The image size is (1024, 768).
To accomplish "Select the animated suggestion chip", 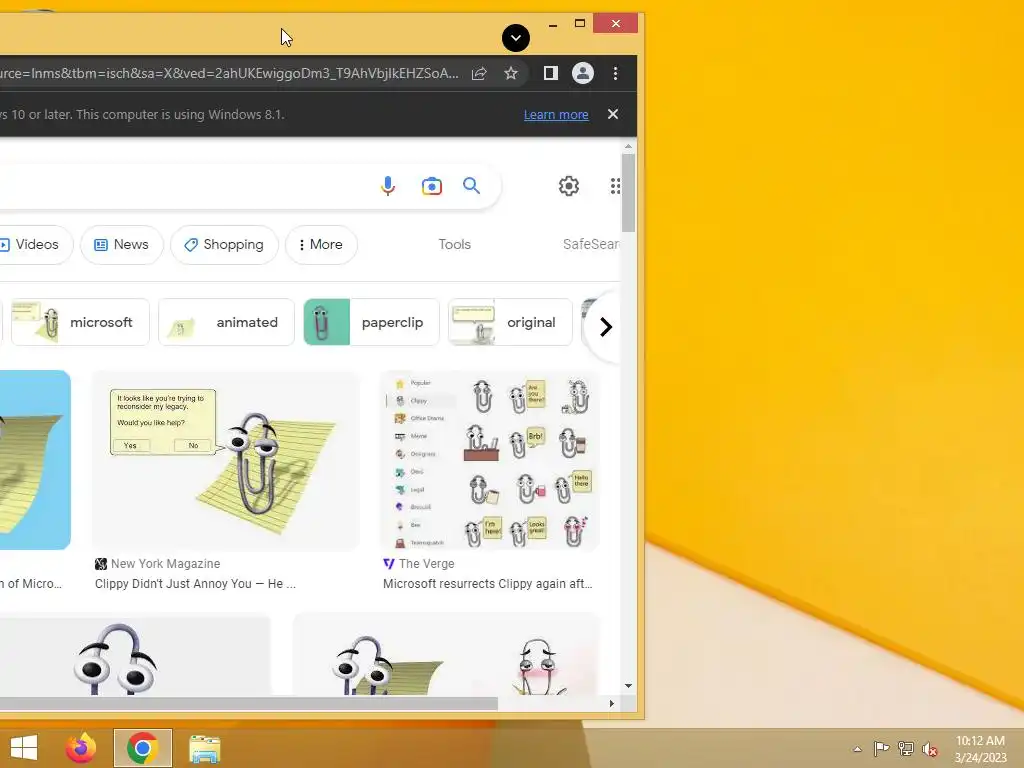I will 226,322.
